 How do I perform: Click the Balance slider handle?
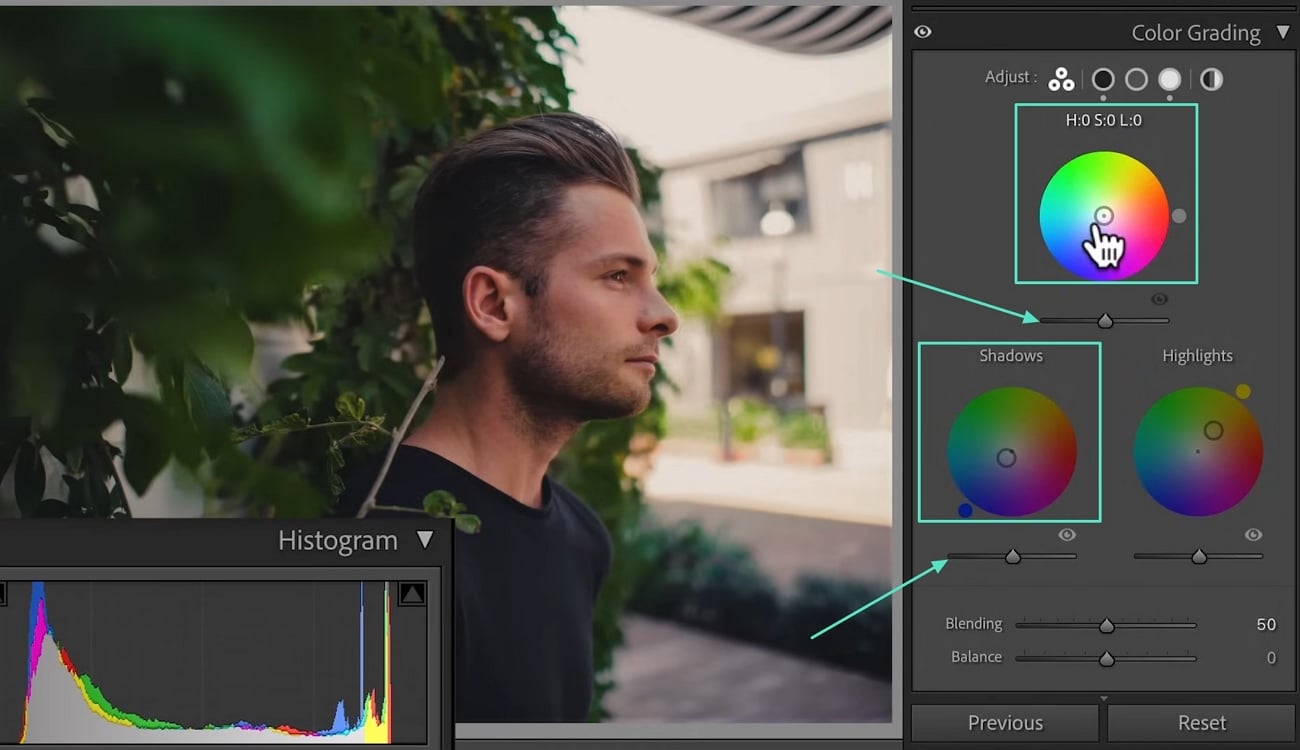[x=1106, y=659]
